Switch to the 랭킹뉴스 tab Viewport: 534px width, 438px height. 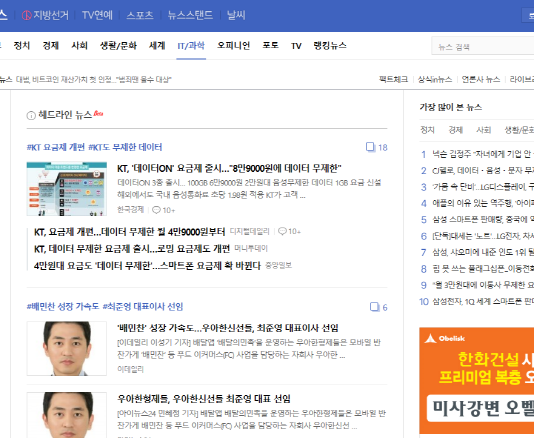tap(330, 46)
